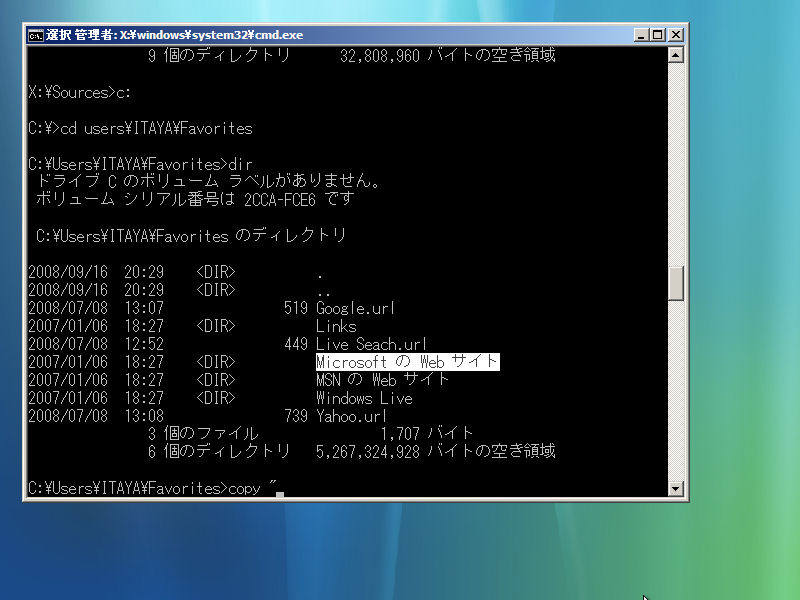Image resolution: width=800 pixels, height=600 pixels.
Task: Click the 'dir' command after the Favorites prompt
Action: coord(240,164)
